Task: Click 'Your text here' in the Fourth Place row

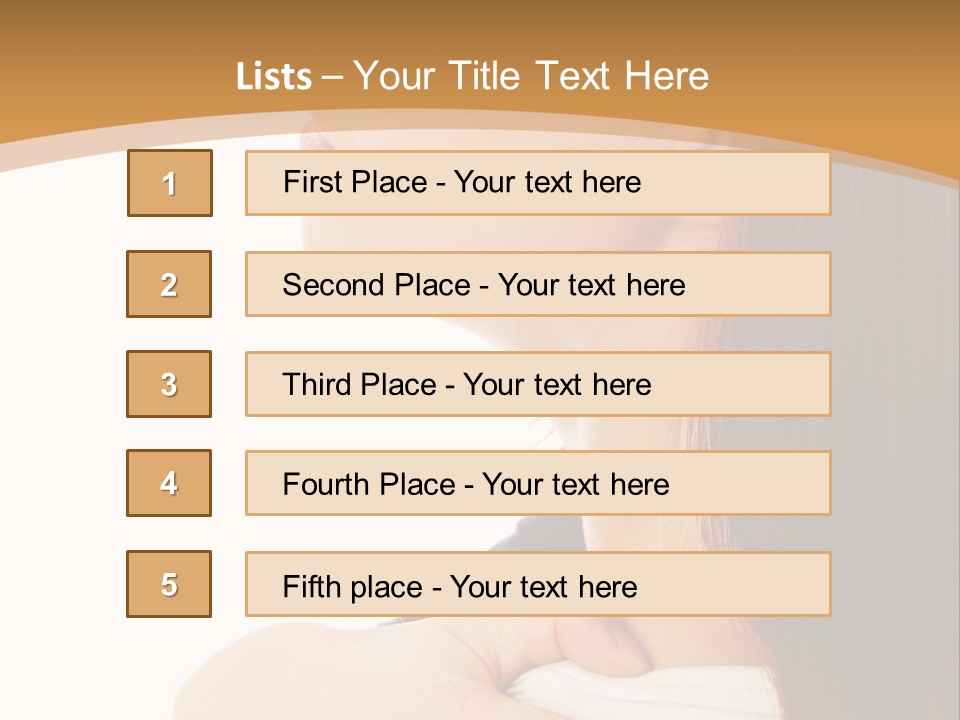Action: (x=575, y=485)
